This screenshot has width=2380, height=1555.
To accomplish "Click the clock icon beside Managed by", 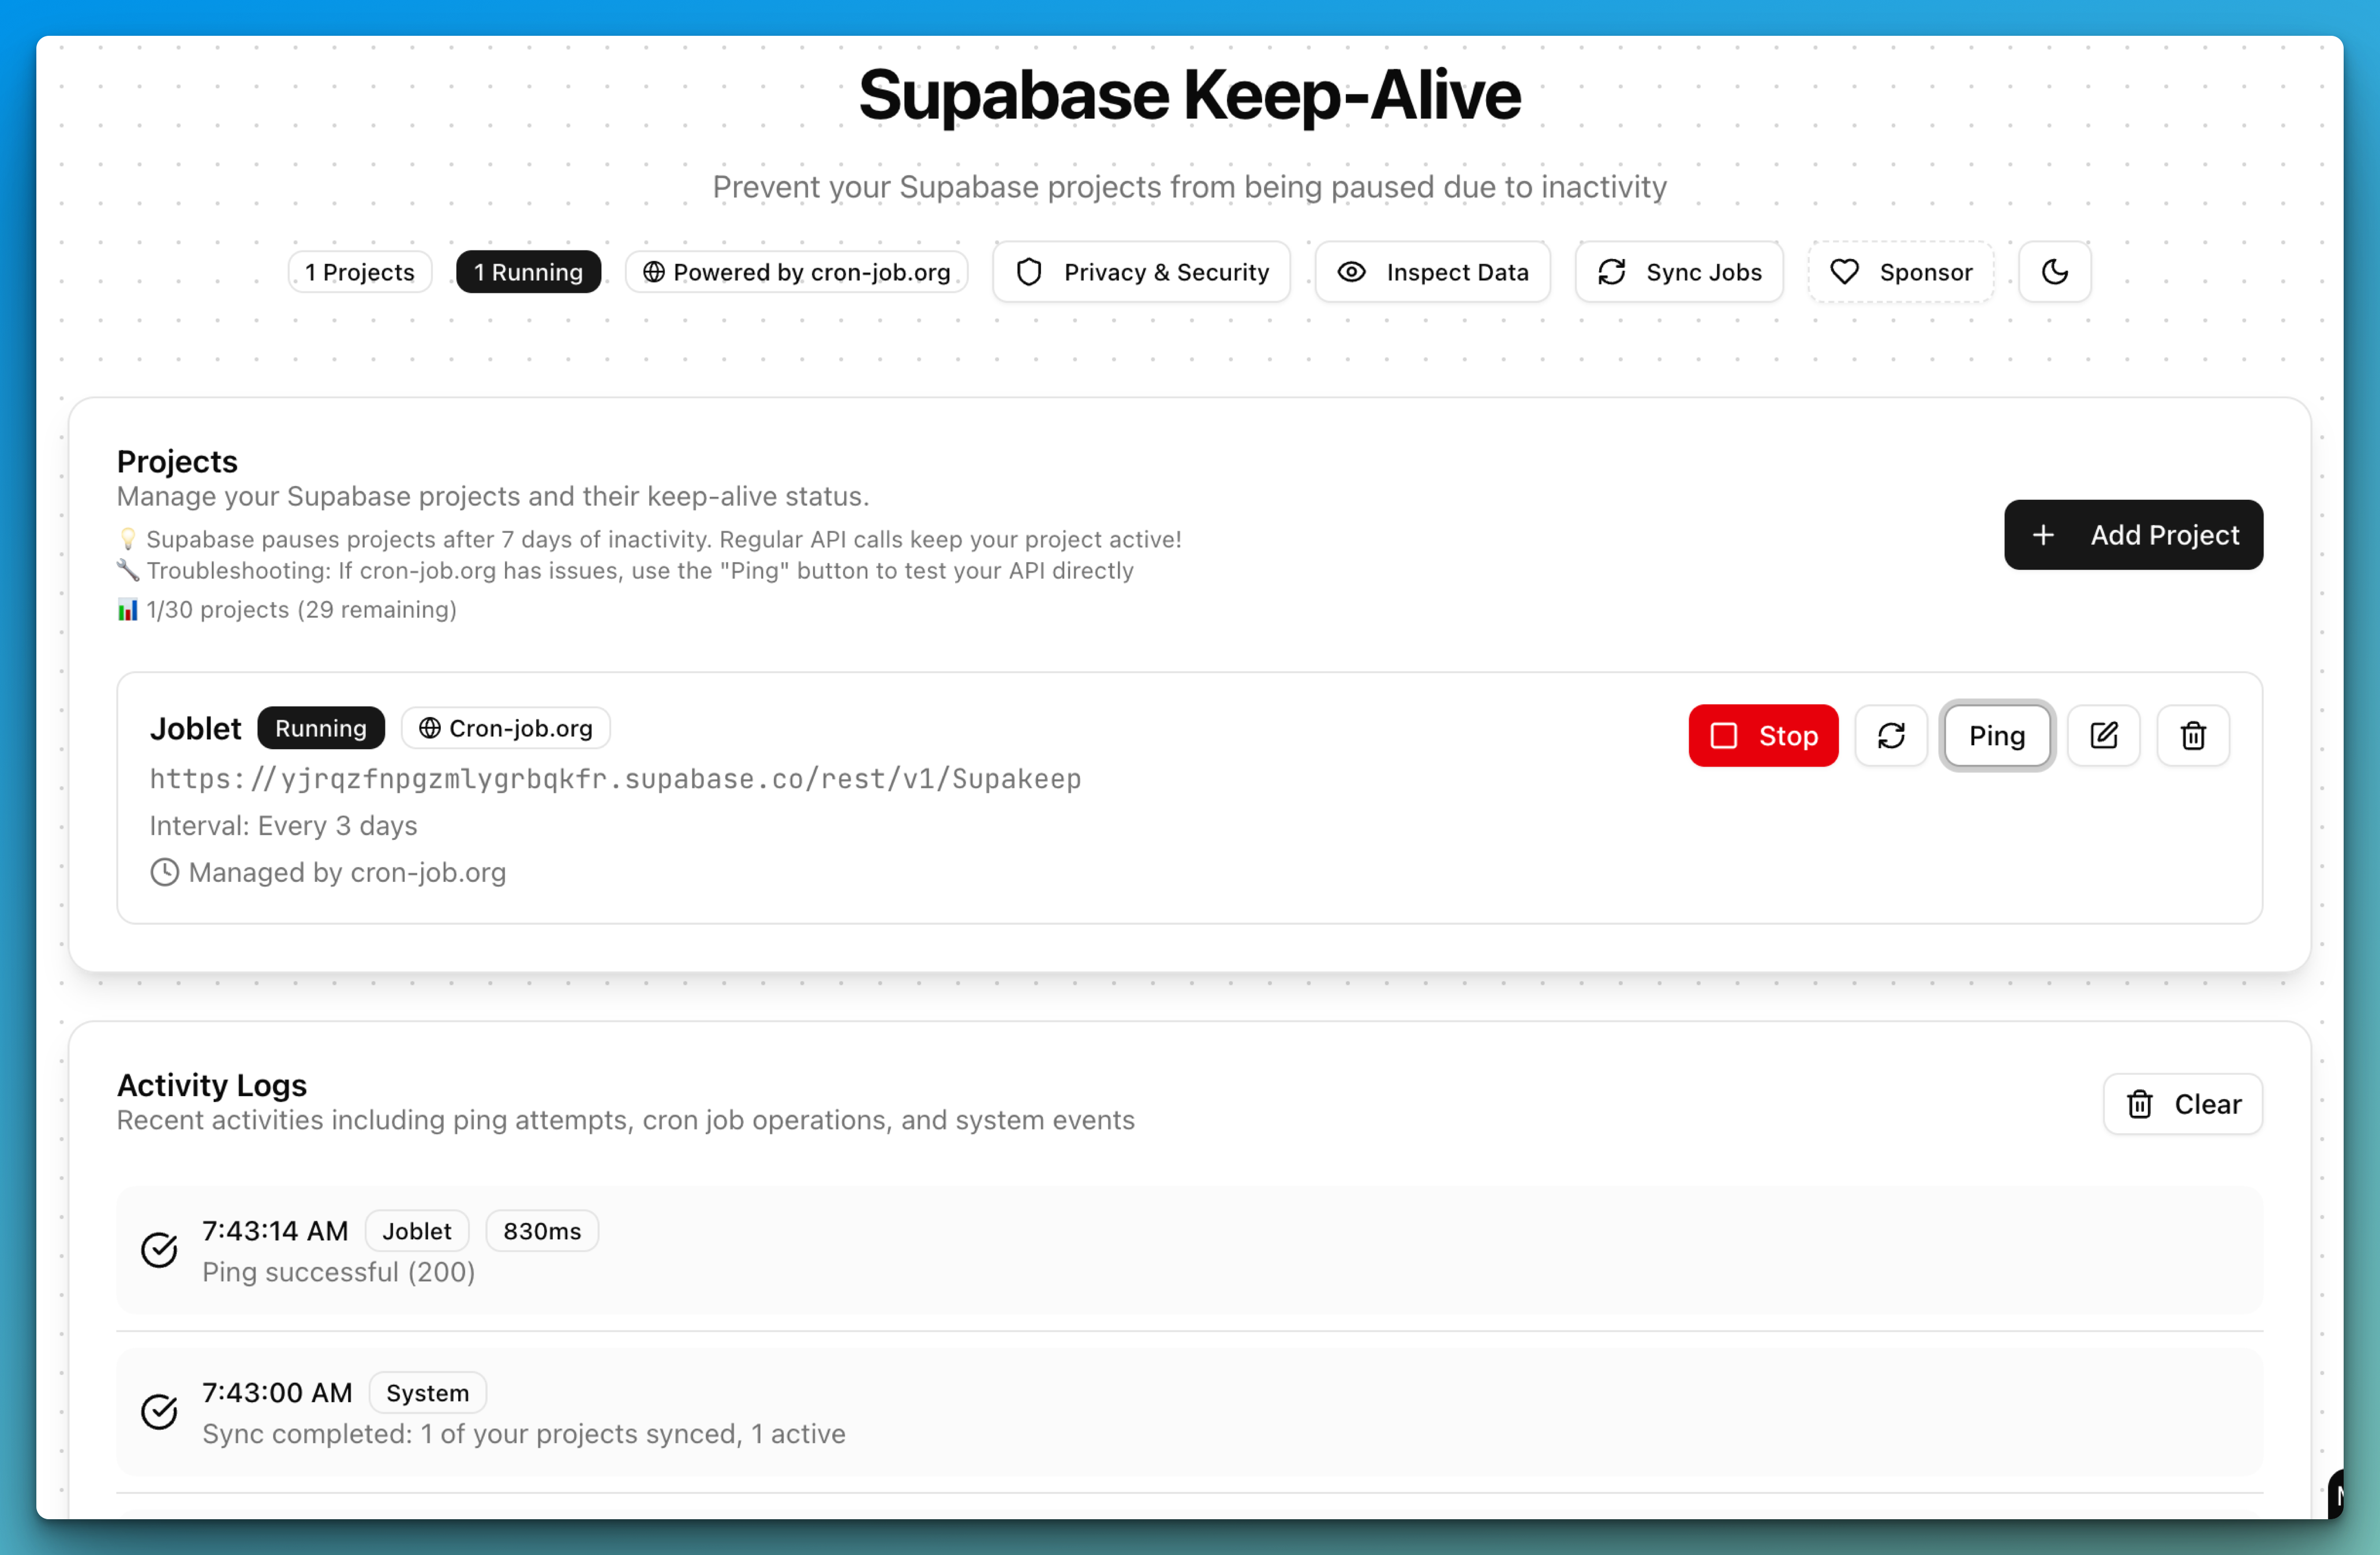I will (x=165, y=873).
